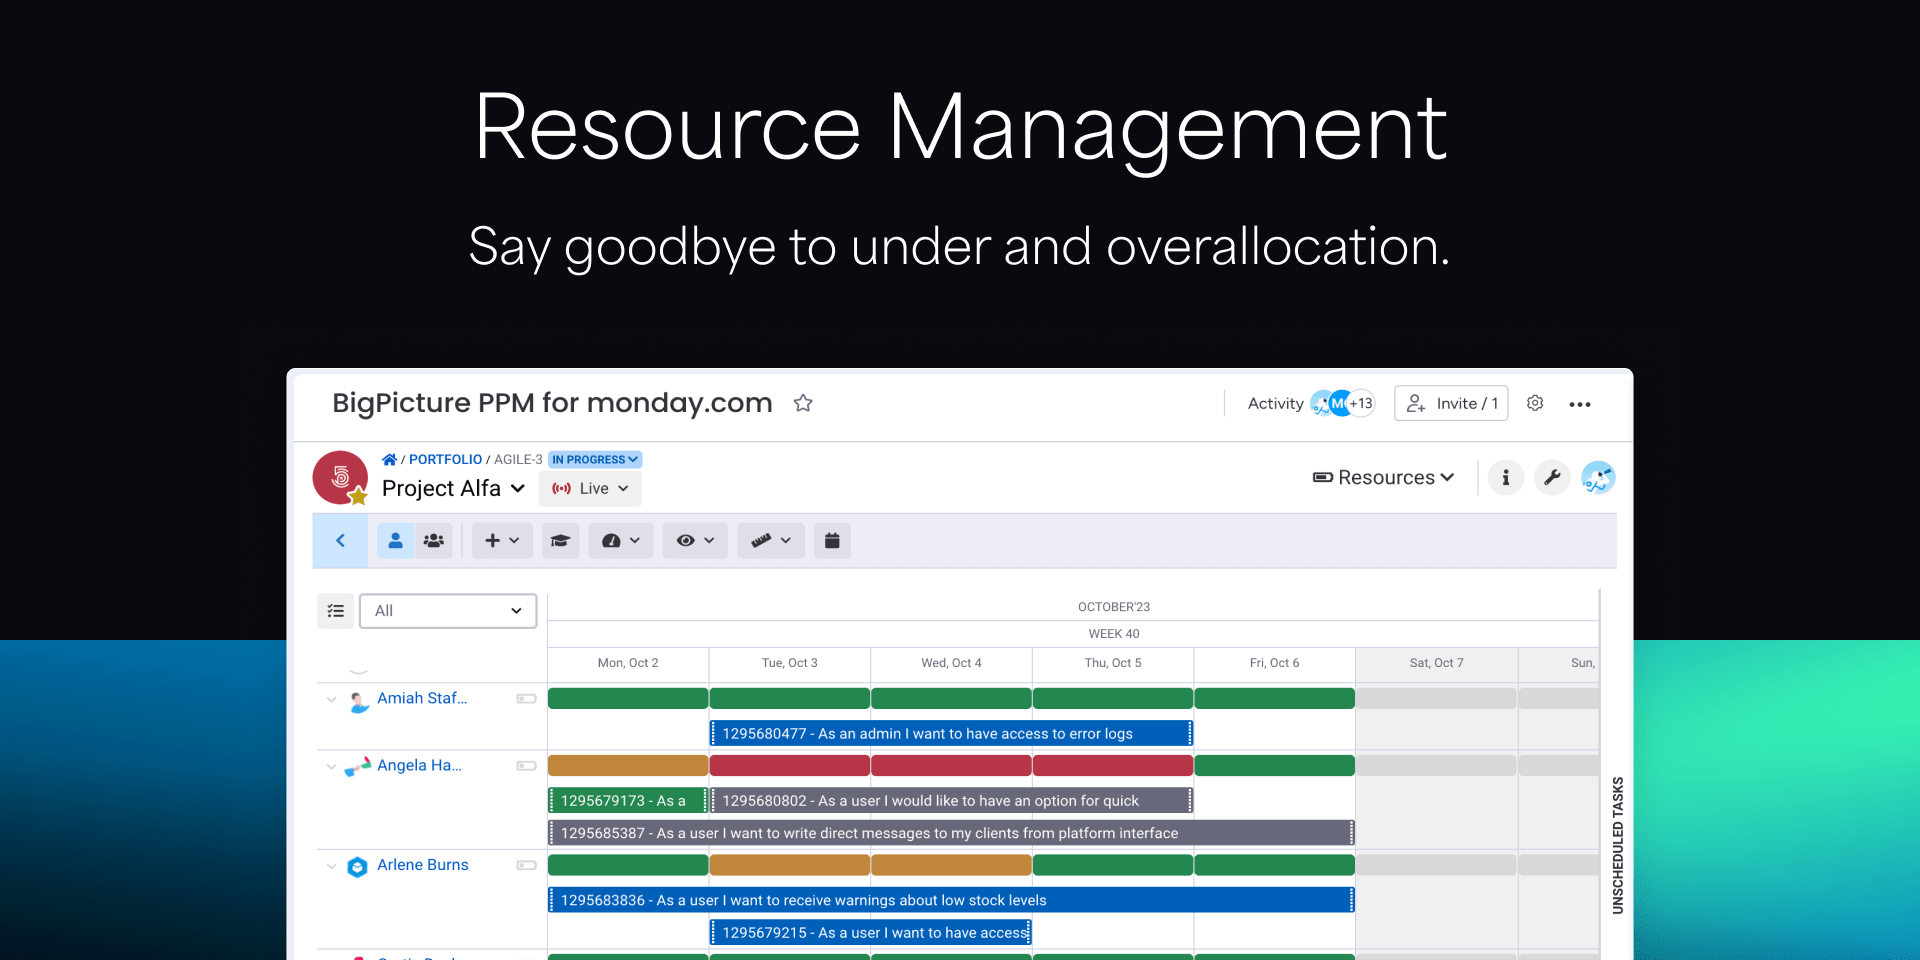Click the OCTOBER'23 month header
Image resolution: width=1920 pixels, height=960 pixels.
(x=1114, y=607)
